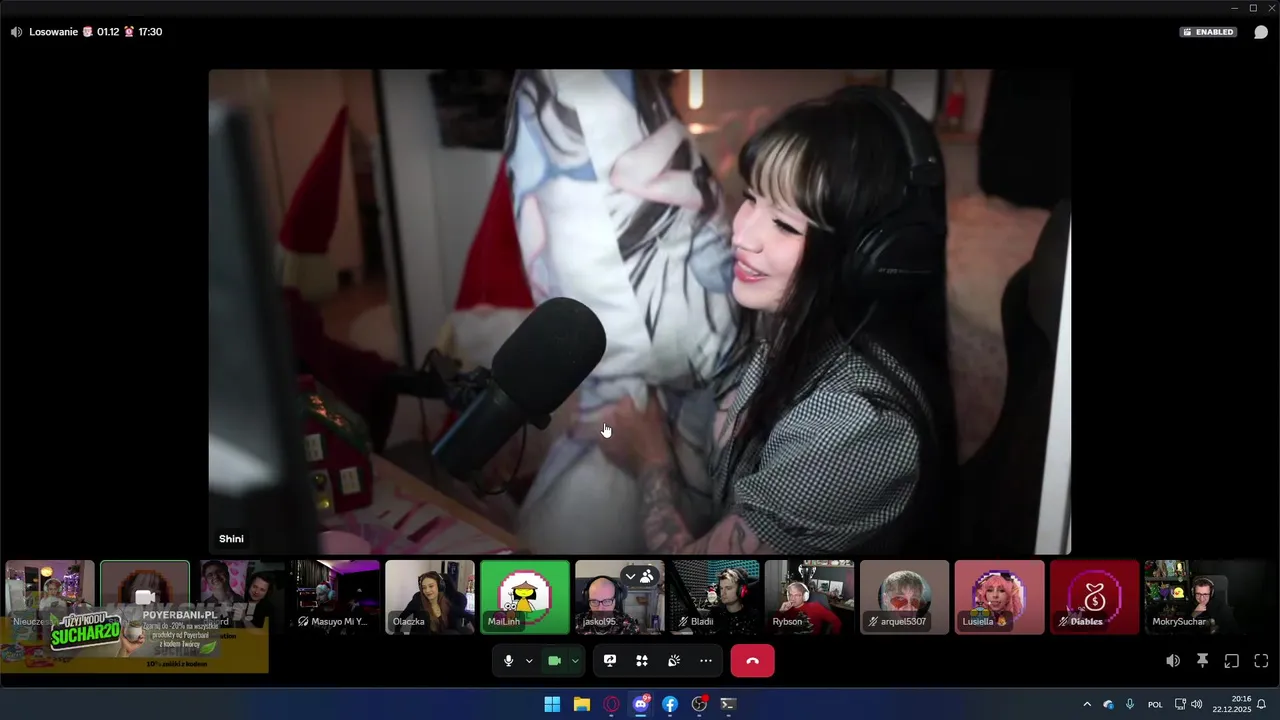
Task: Select Masuyo Mi Y... video tile
Action: pyautogui.click(x=335, y=597)
